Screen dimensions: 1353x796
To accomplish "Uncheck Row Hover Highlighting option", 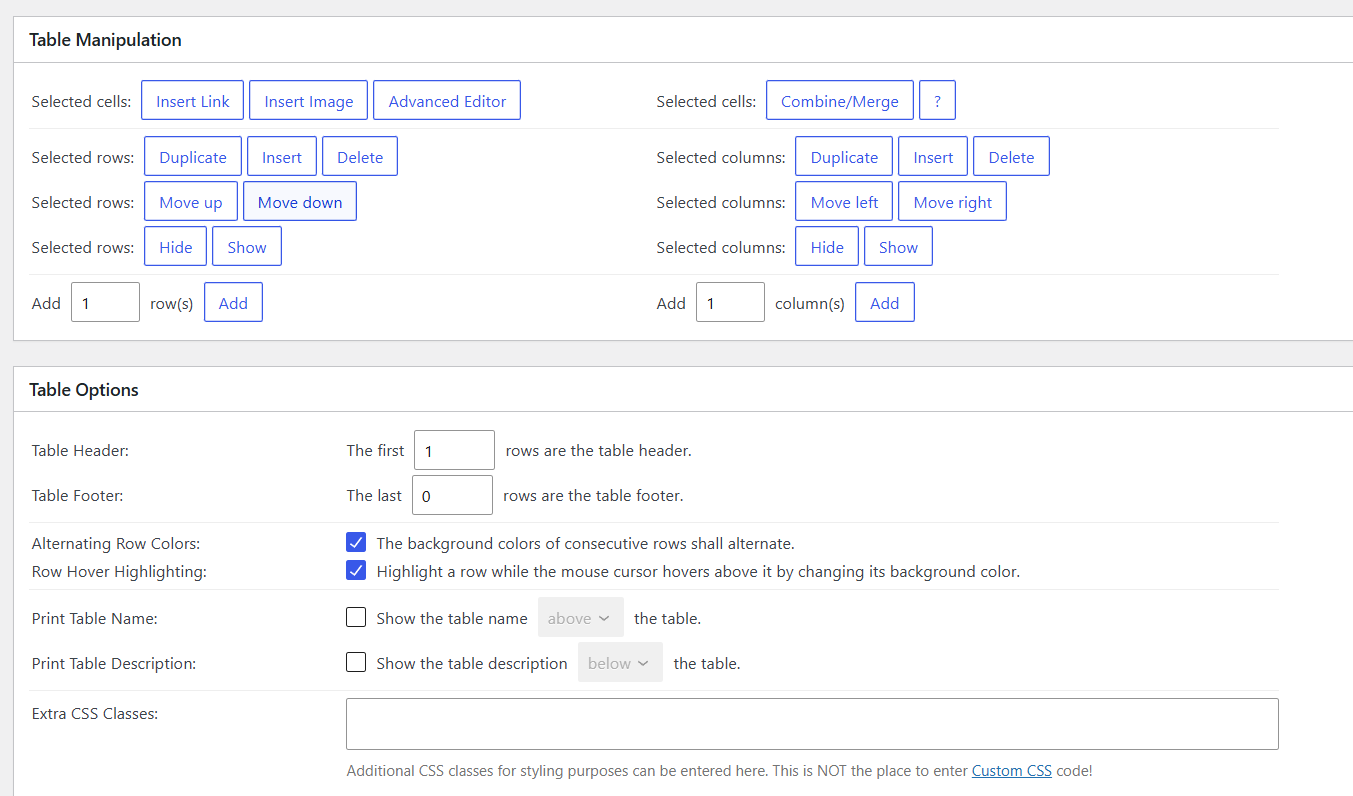I will [356, 571].
